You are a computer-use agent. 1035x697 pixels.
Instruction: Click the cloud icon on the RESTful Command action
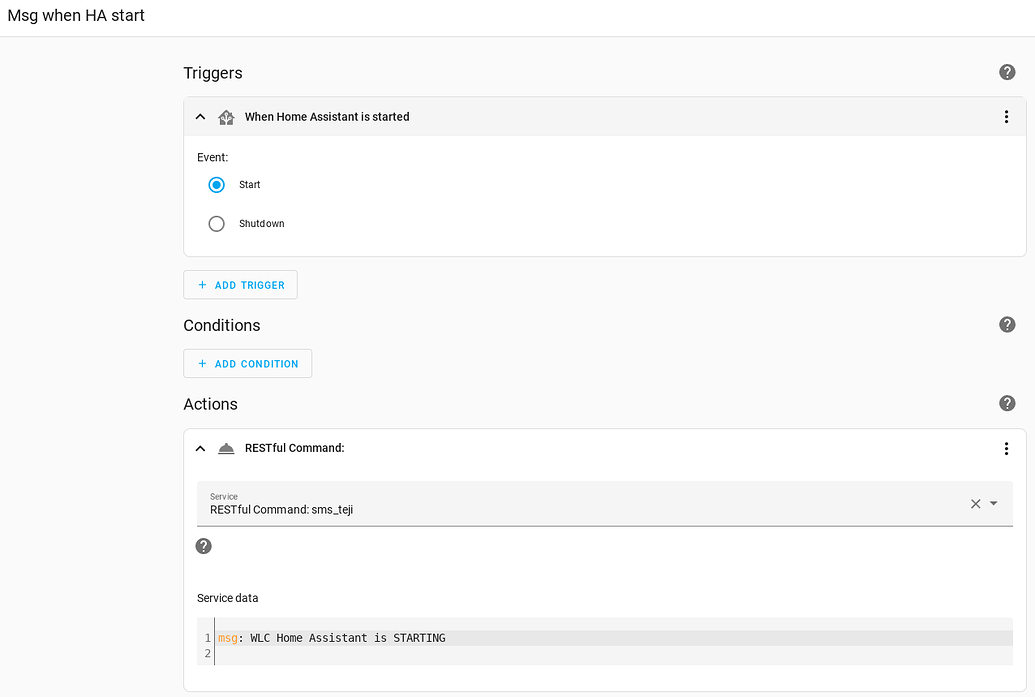[226, 448]
